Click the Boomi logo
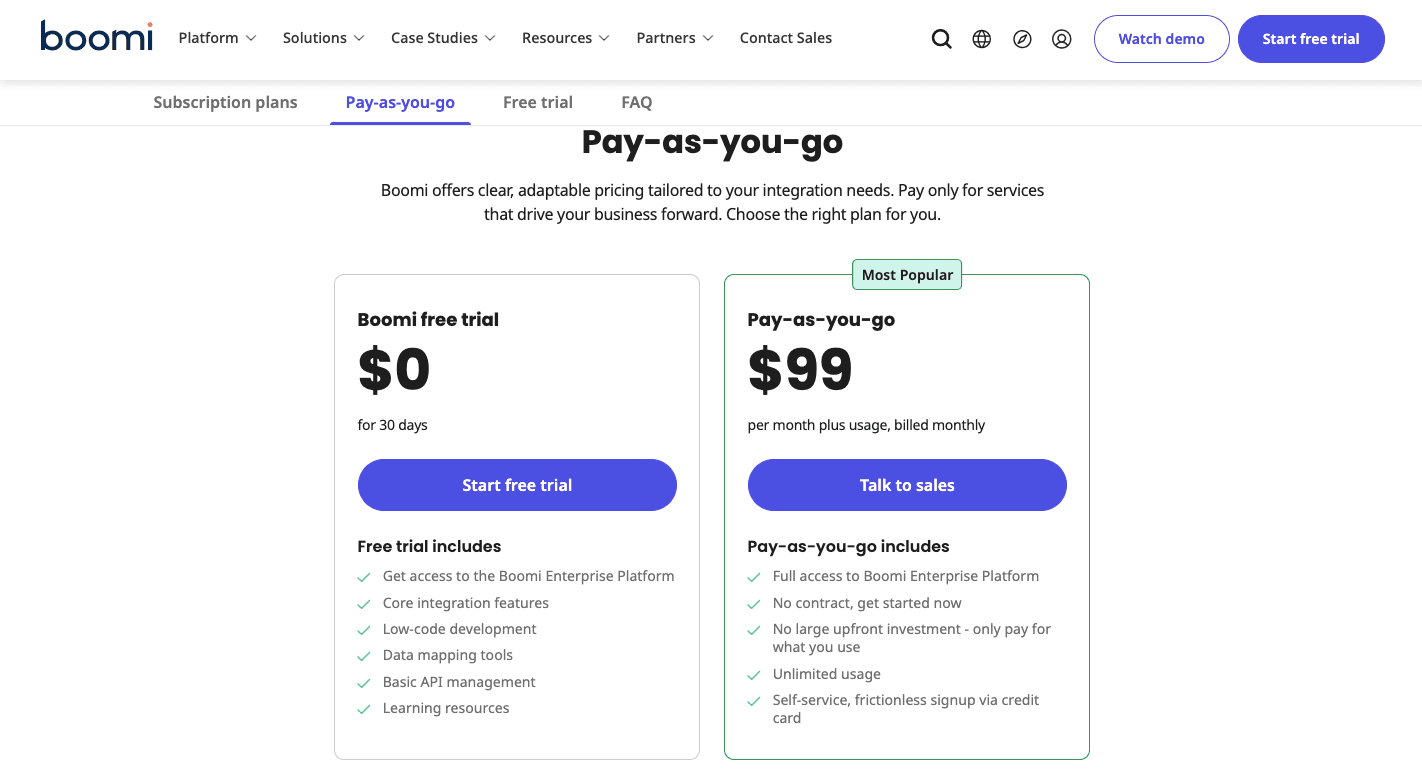 pyautogui.click(x=96, y=37)
